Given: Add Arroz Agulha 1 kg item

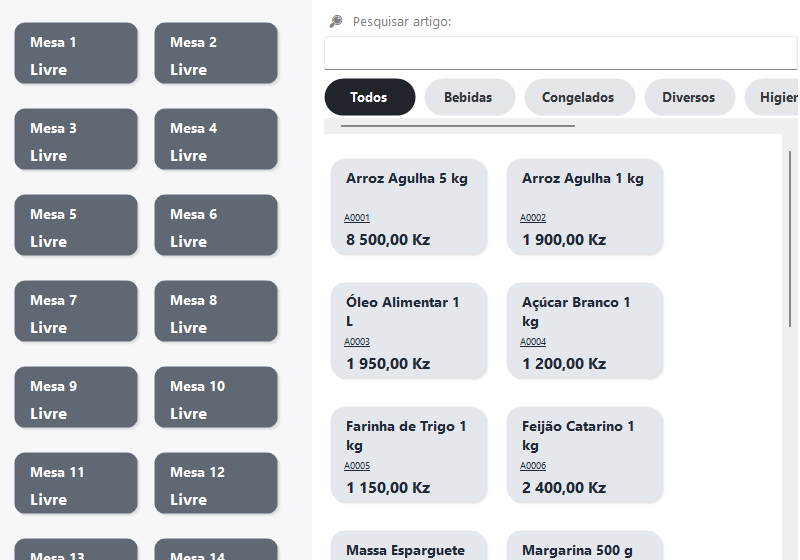Looking at the screenshot, I should click(x=585, y=207).
